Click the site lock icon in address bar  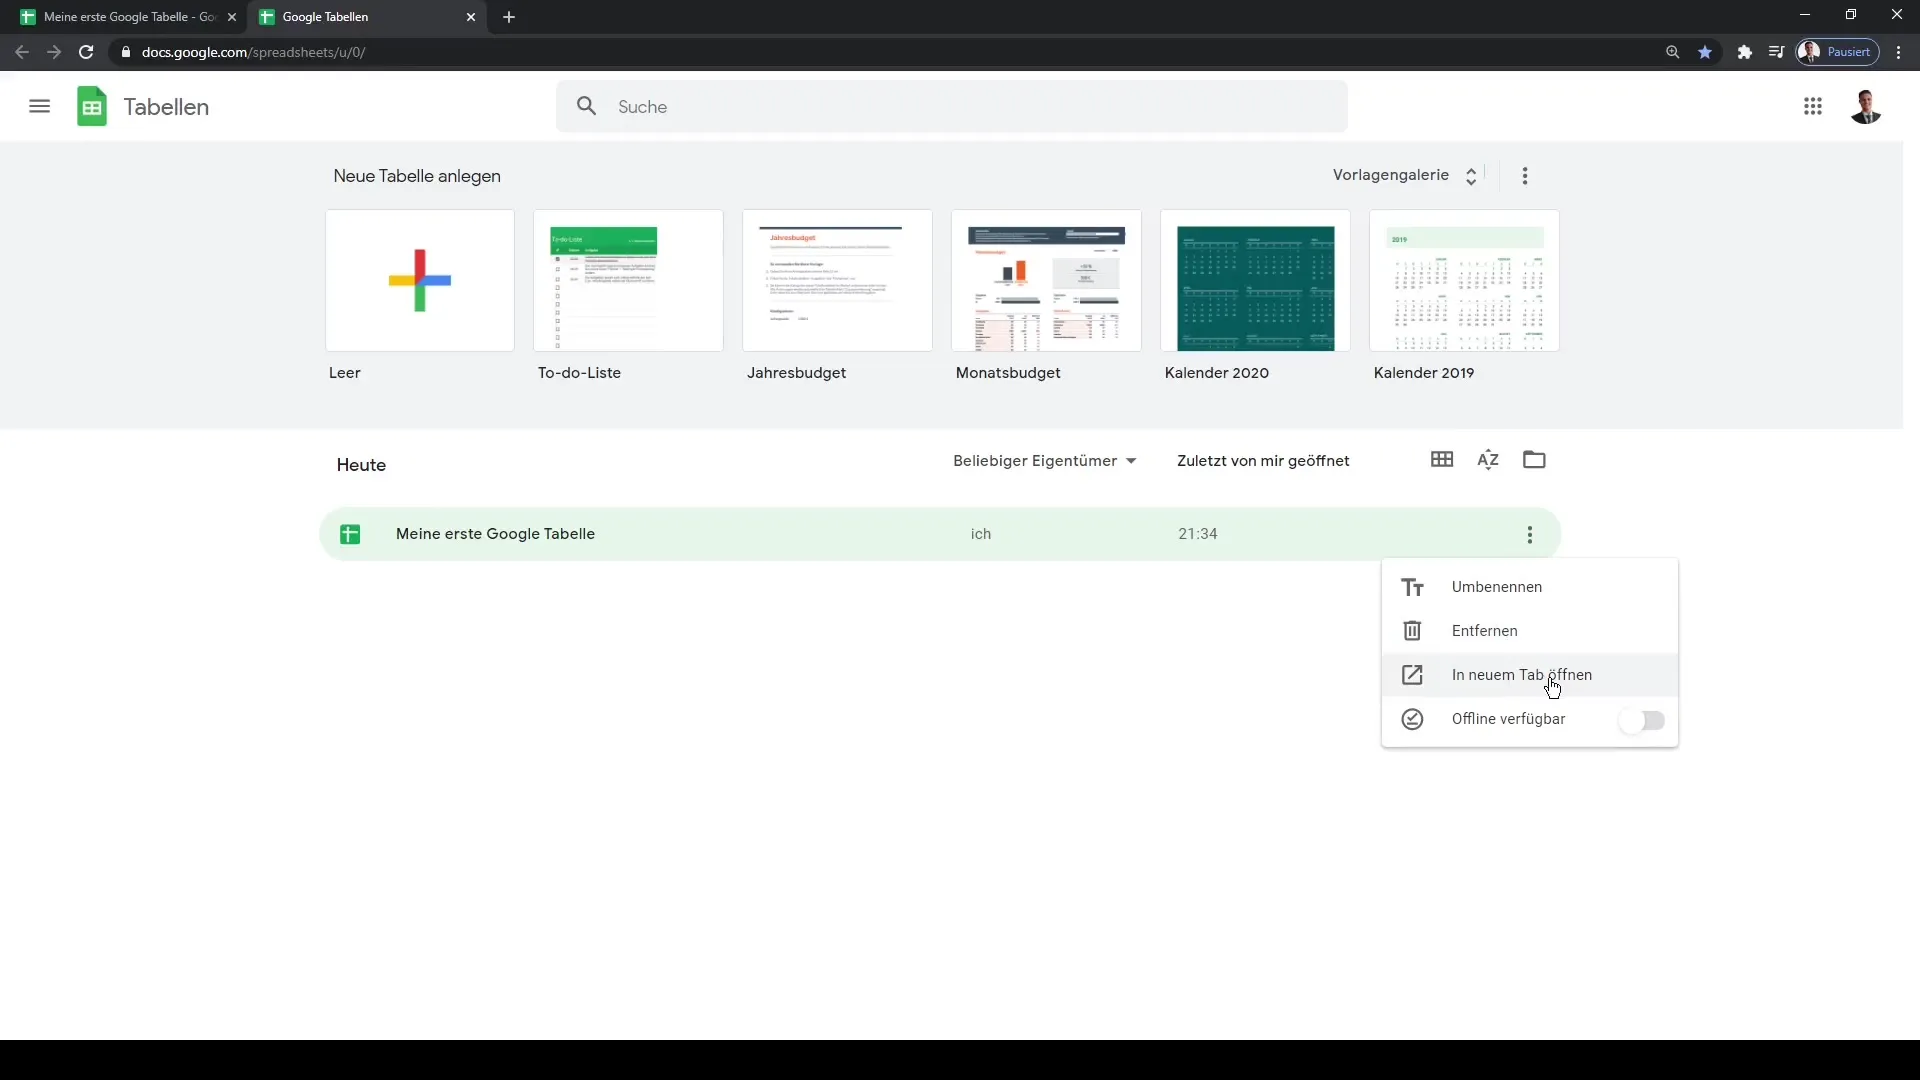point(125,52)
